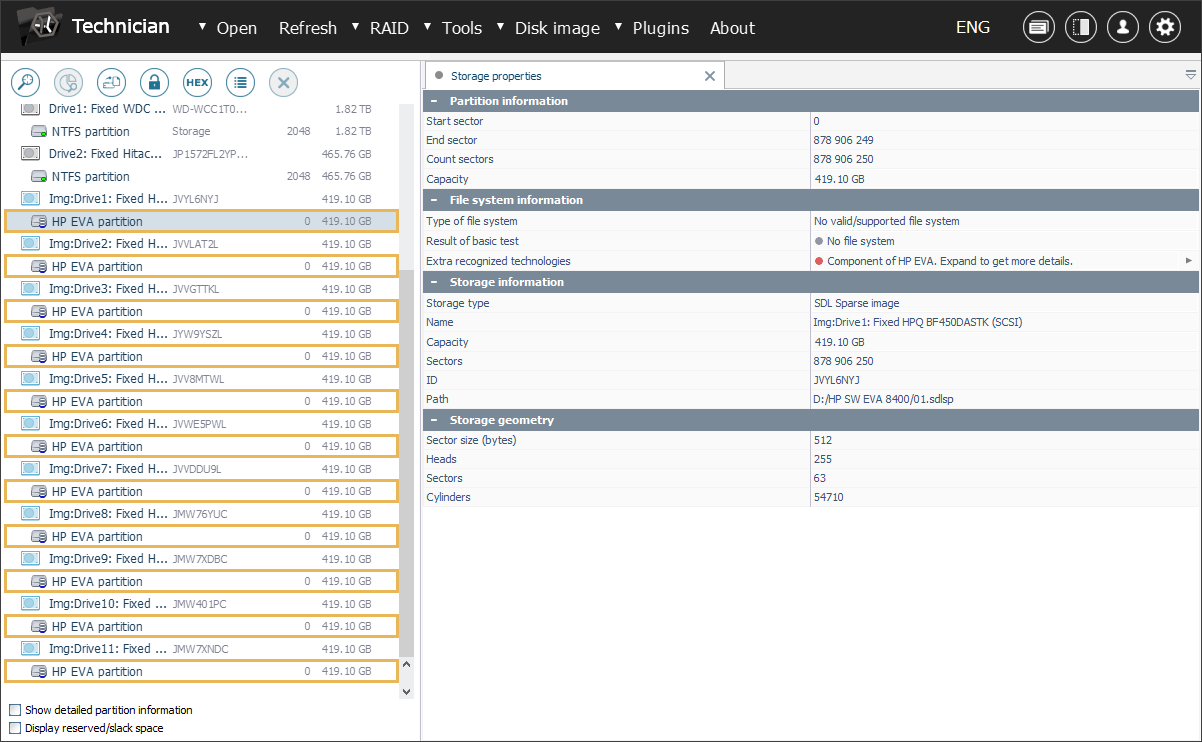Collapse the Storage information section

(434, 282)
